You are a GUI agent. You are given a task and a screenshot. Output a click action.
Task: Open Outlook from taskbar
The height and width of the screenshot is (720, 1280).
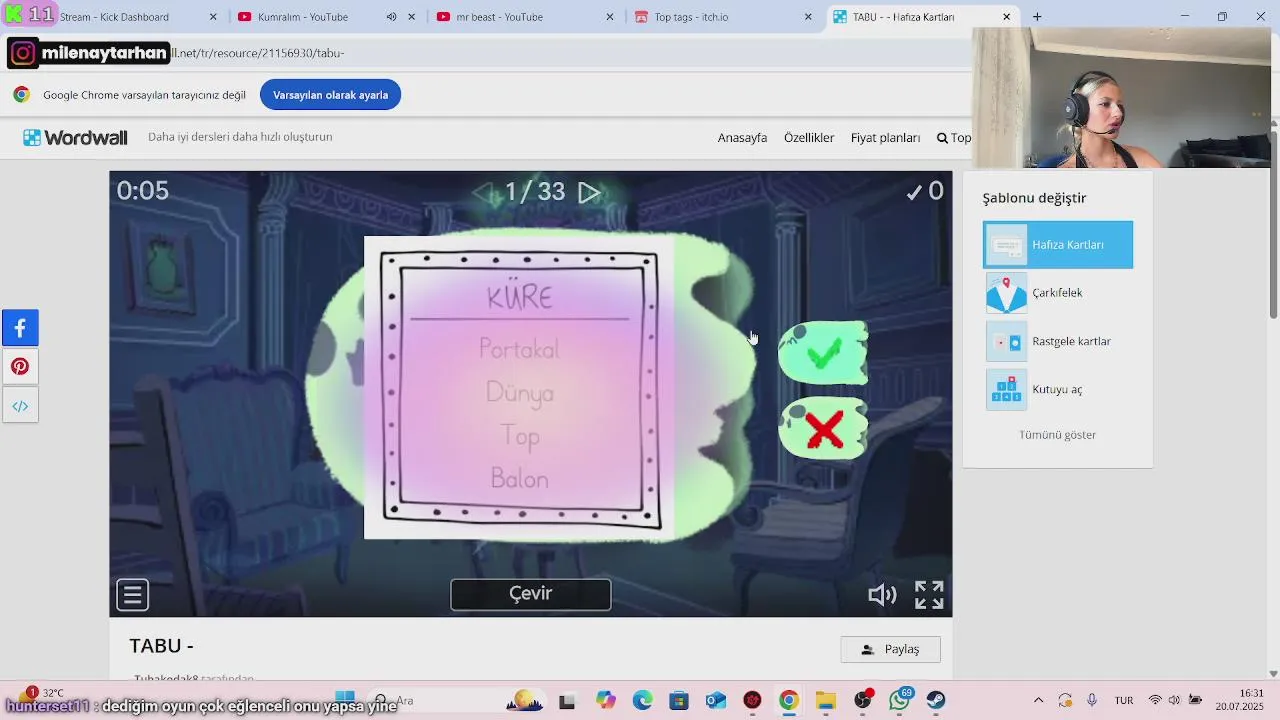[715, 700]
